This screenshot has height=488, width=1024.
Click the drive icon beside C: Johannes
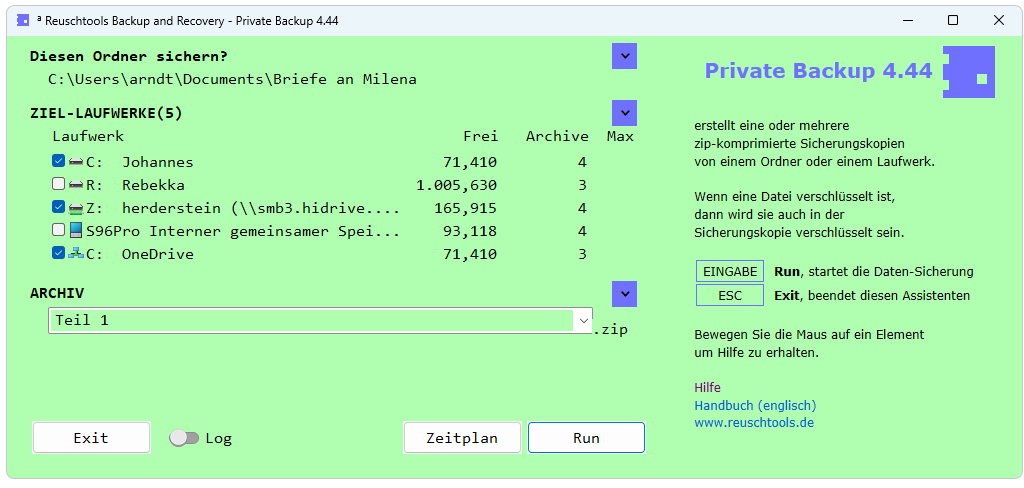click(x=76, y=161)
